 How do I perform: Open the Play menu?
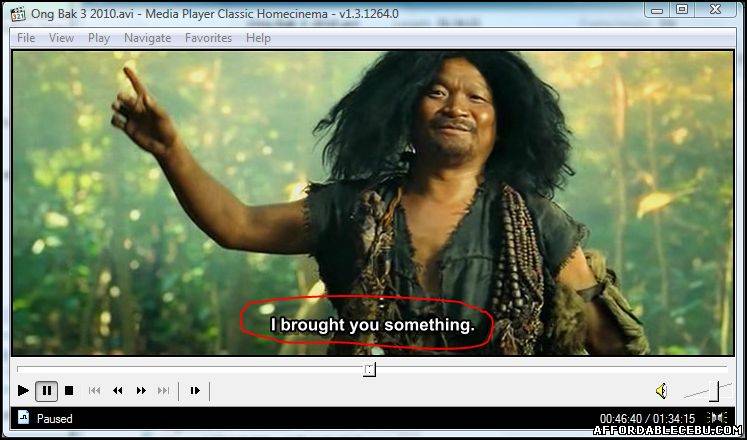point(99,38)
